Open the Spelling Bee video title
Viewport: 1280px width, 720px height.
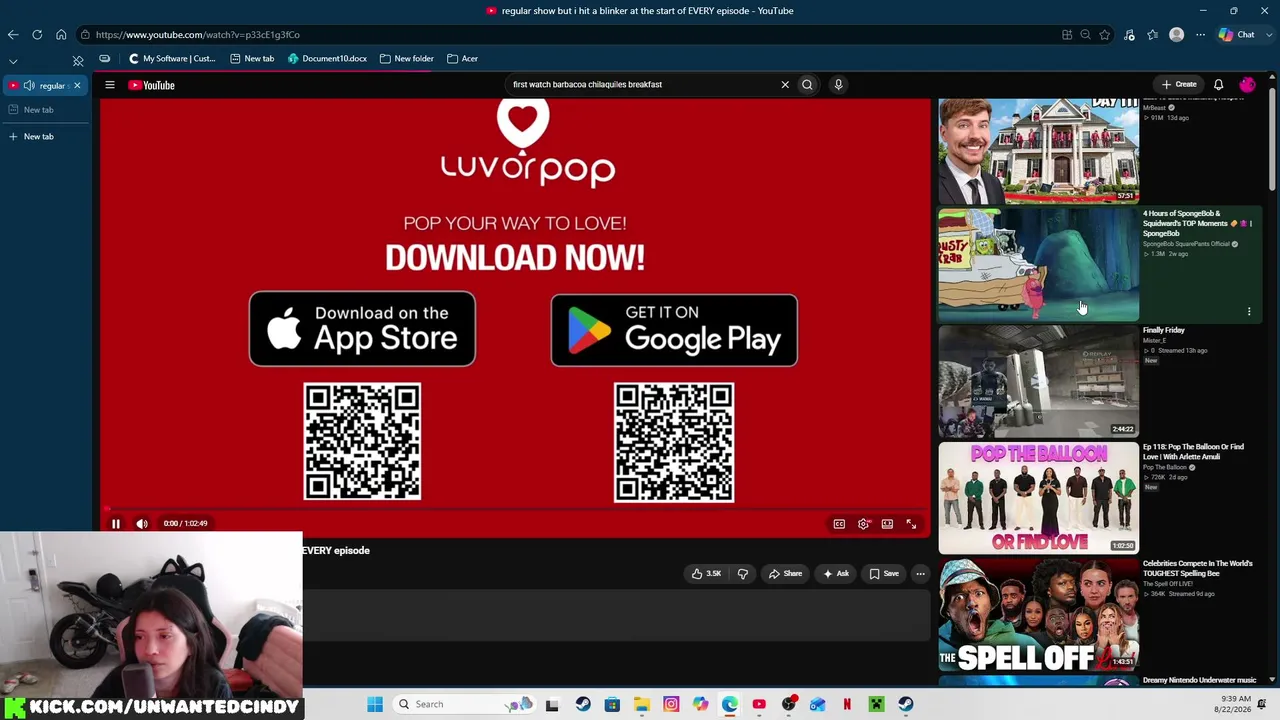tap(1198, 568)
